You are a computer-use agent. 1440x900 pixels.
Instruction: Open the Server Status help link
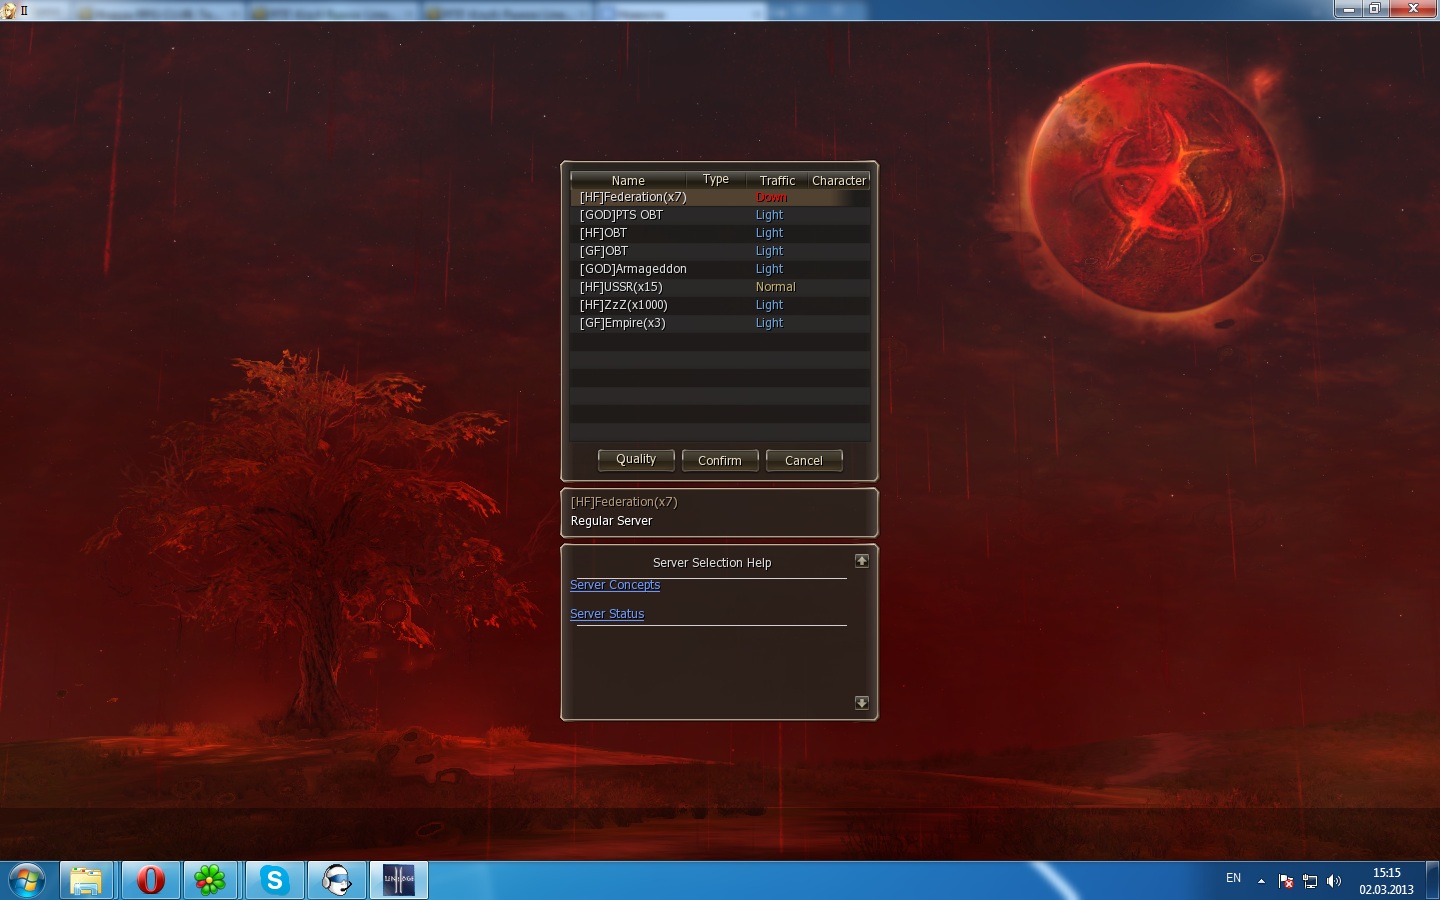tap(607, 614)
